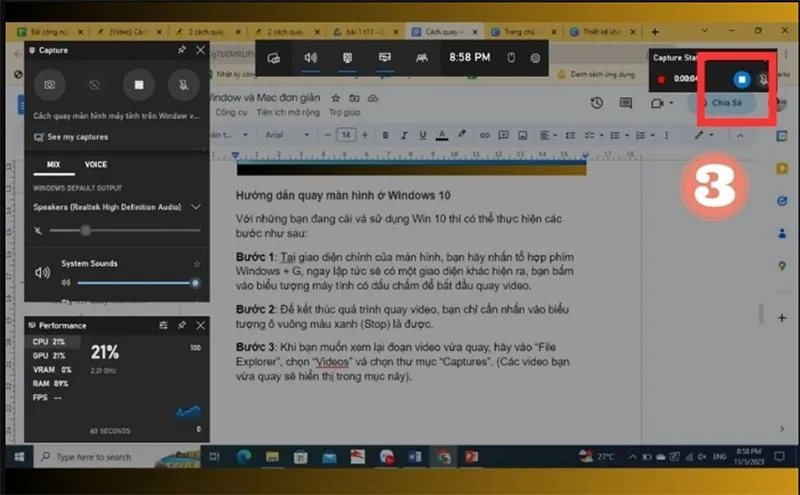Click the font size 14 field
The image size is (800, 495).
pyautogui.click(x=346, y=135)
